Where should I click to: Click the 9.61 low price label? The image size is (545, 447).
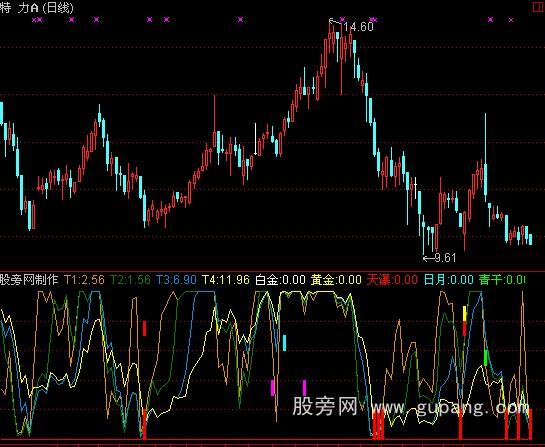point(445,258)
